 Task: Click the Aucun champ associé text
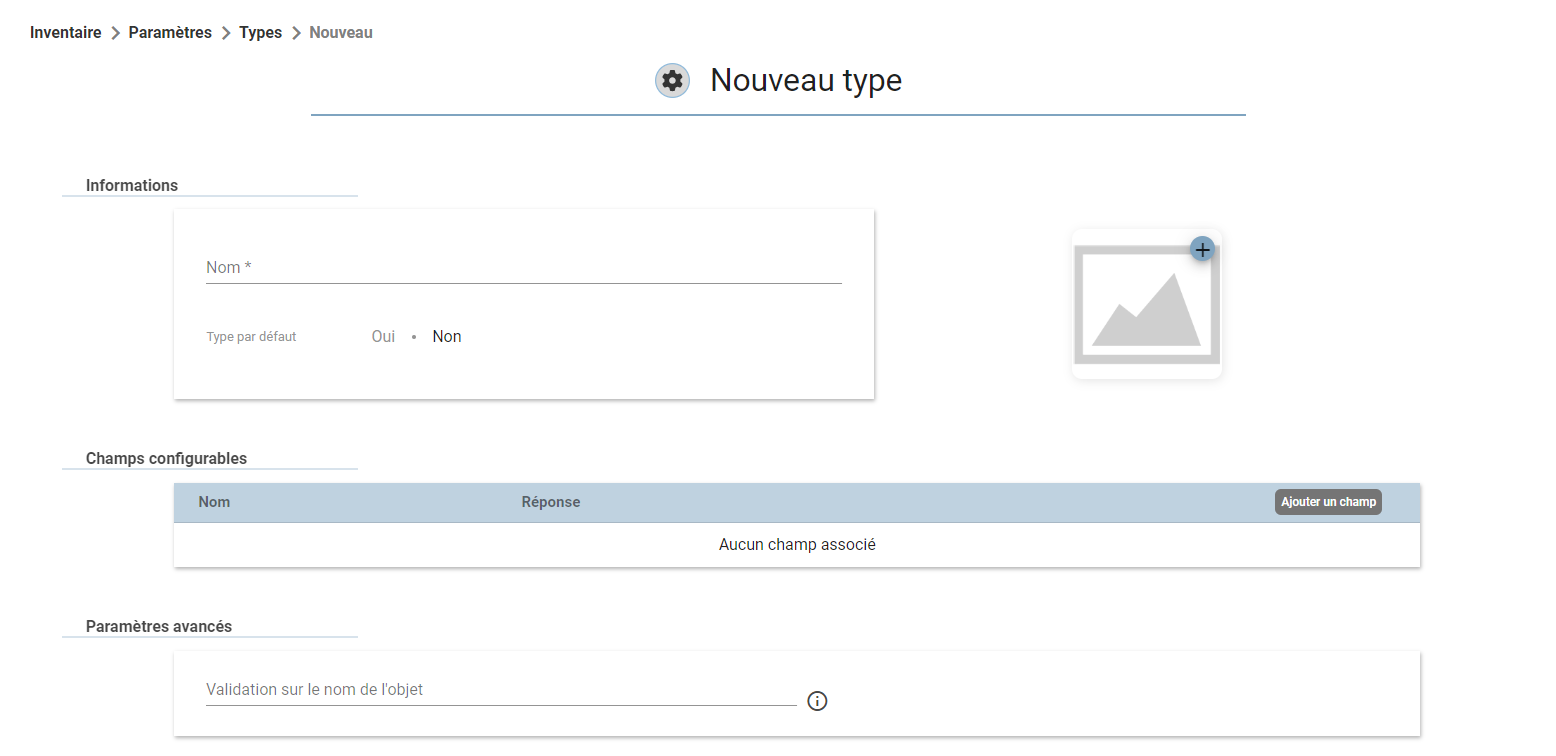pyautogui.click(x=797, y=545)
